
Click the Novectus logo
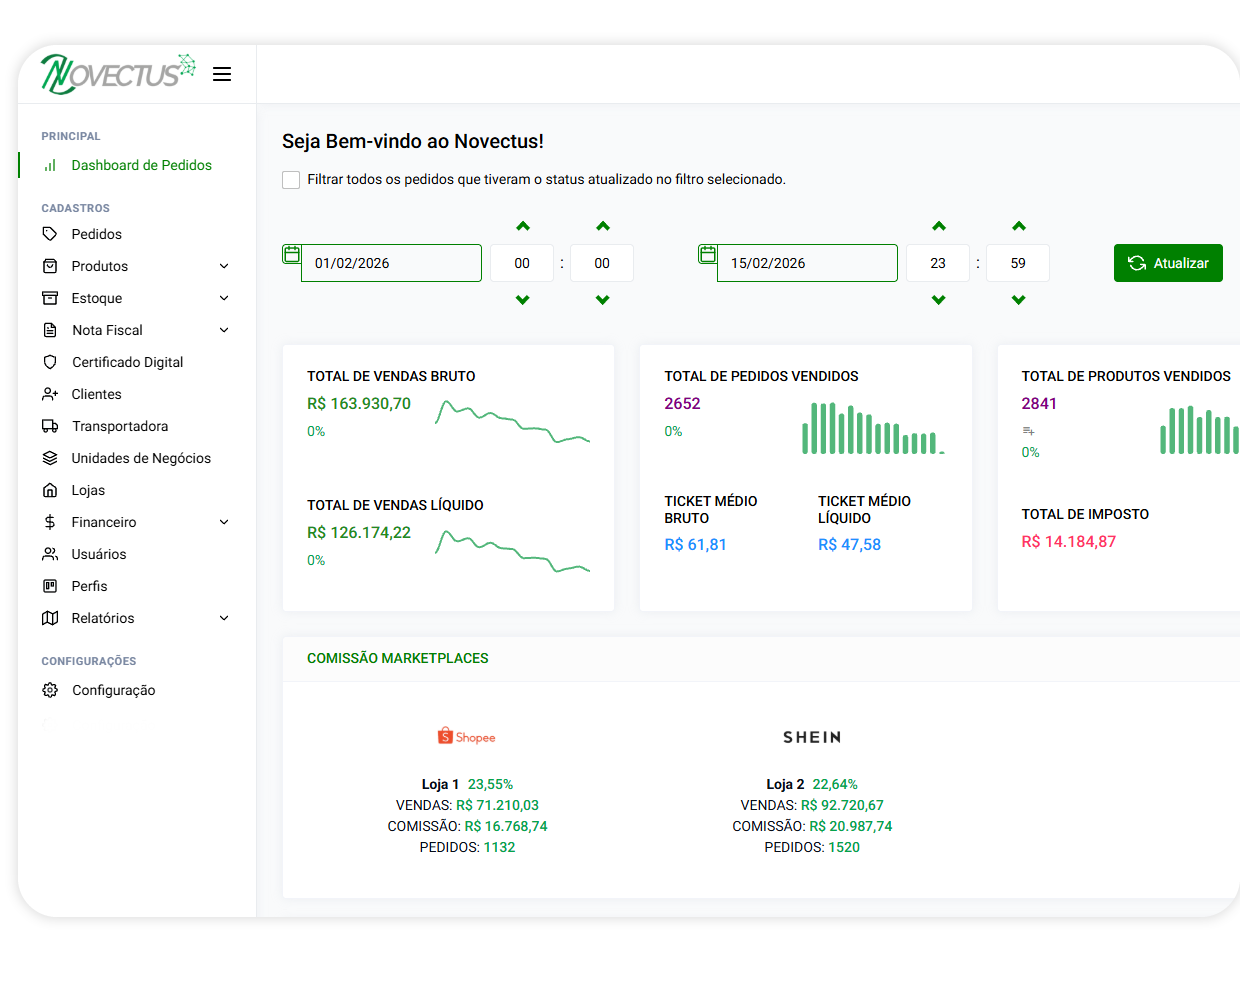point(112,73)
